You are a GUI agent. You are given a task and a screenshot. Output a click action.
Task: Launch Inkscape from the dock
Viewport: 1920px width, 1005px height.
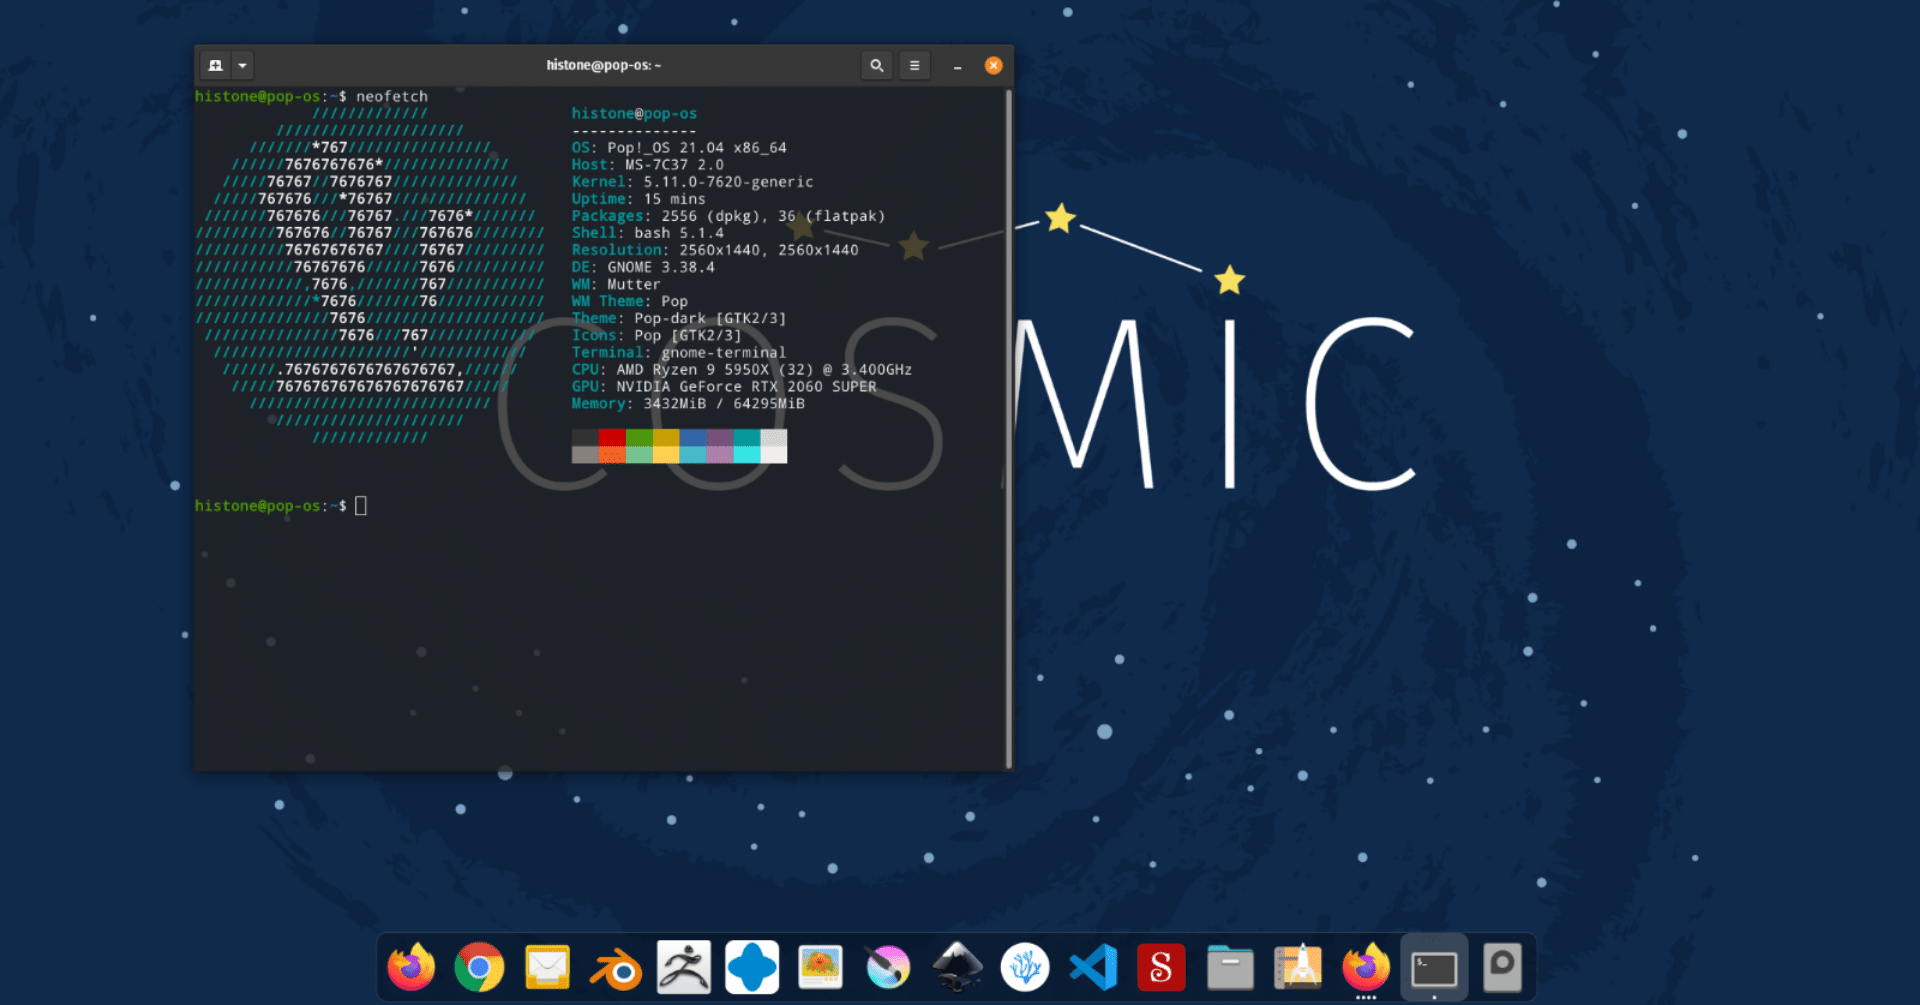click(x=957, y=967)
